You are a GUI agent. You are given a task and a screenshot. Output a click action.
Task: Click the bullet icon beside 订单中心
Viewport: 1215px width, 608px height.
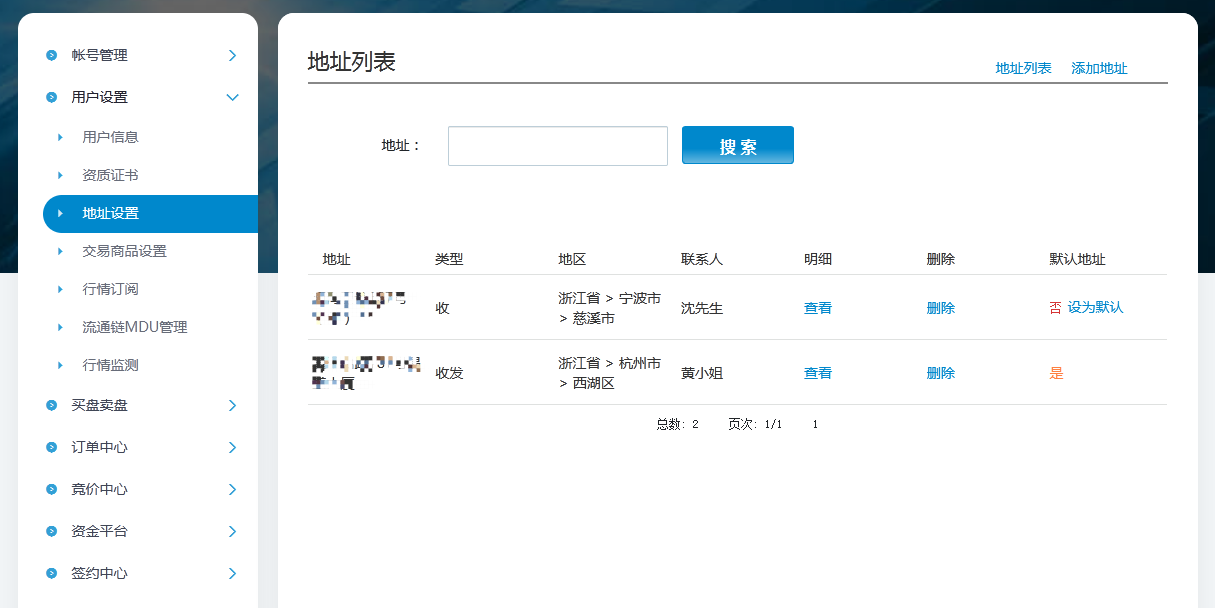point(52,447)
